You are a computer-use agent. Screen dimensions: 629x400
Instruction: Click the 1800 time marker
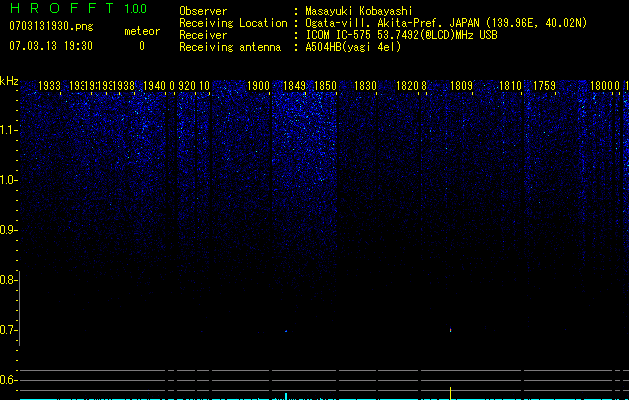click(x=601, y=86)
